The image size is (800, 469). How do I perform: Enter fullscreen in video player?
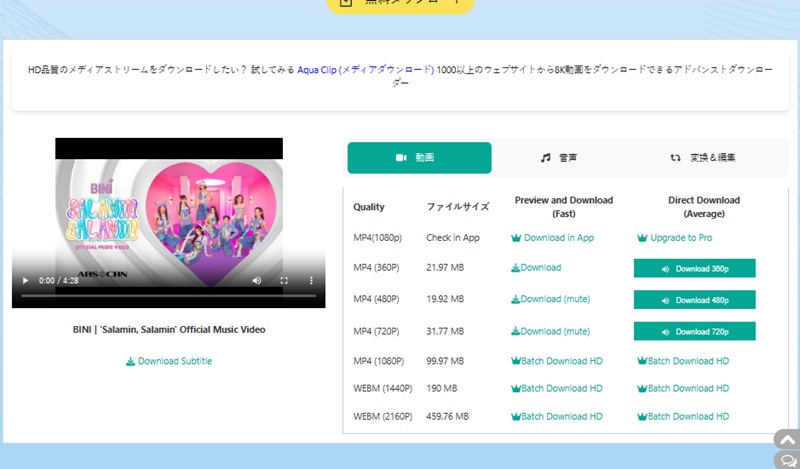click(x=284, y=281)
